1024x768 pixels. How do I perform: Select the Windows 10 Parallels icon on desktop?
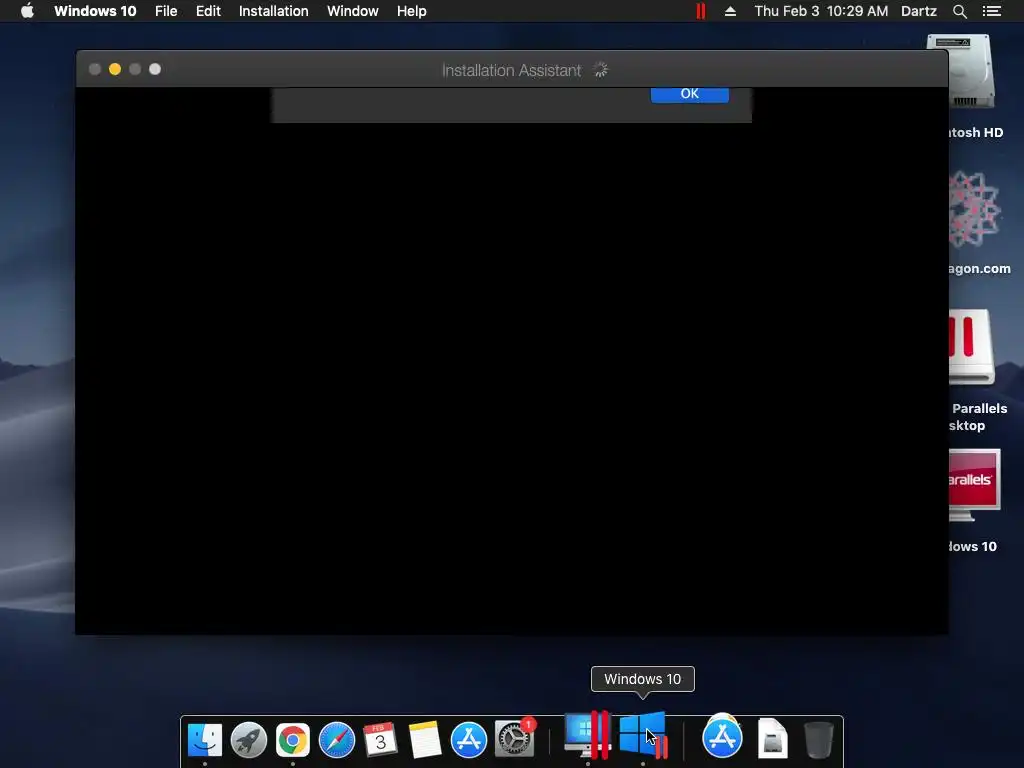pyautogui.click(x=974, y=485)
